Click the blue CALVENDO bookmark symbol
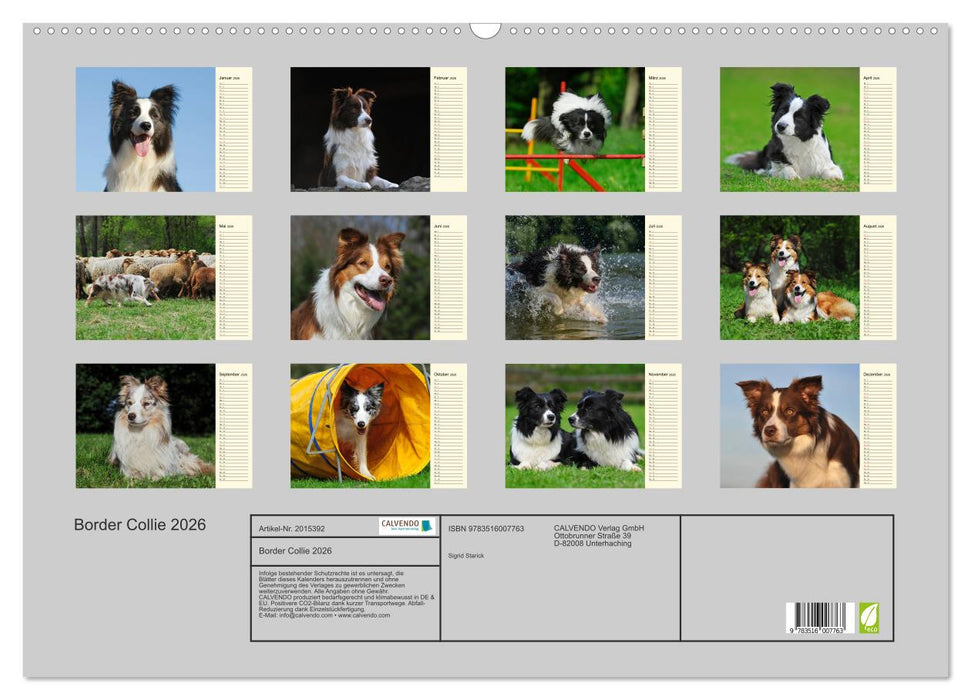The height and width of the screenshot is (700, 971). 428,526
